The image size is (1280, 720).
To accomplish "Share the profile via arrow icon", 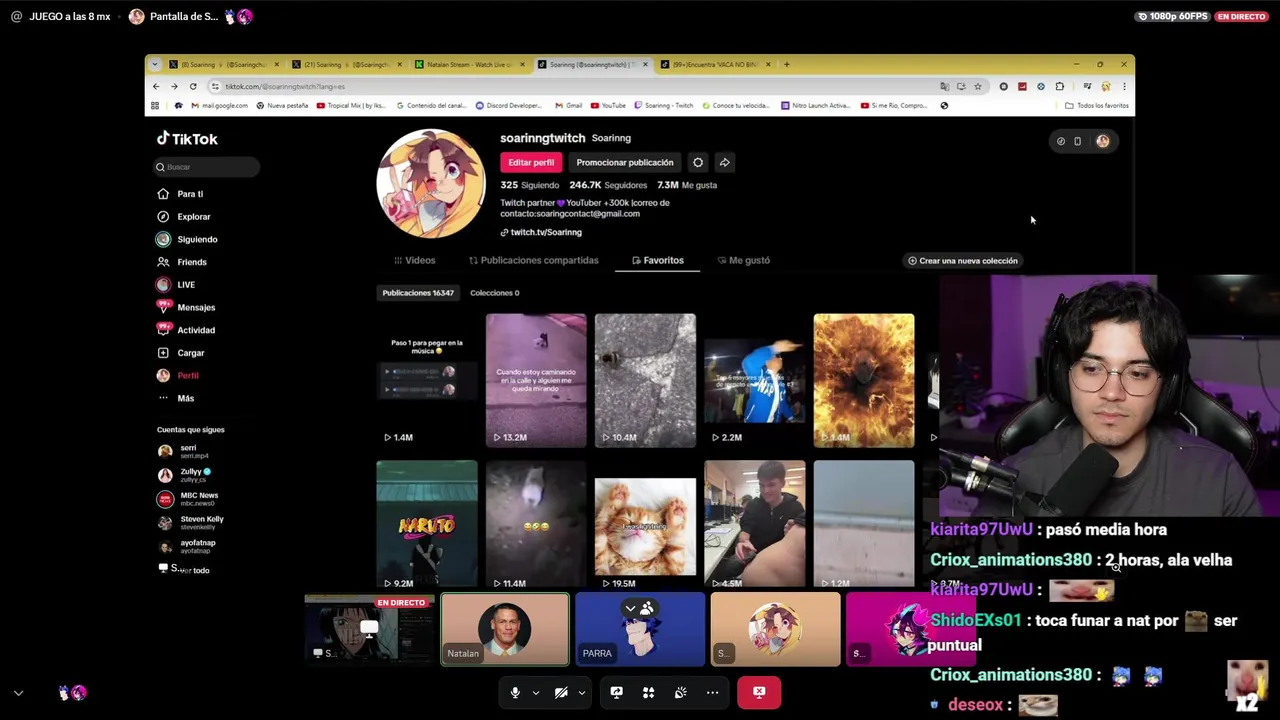I will [x=725, y=162].
